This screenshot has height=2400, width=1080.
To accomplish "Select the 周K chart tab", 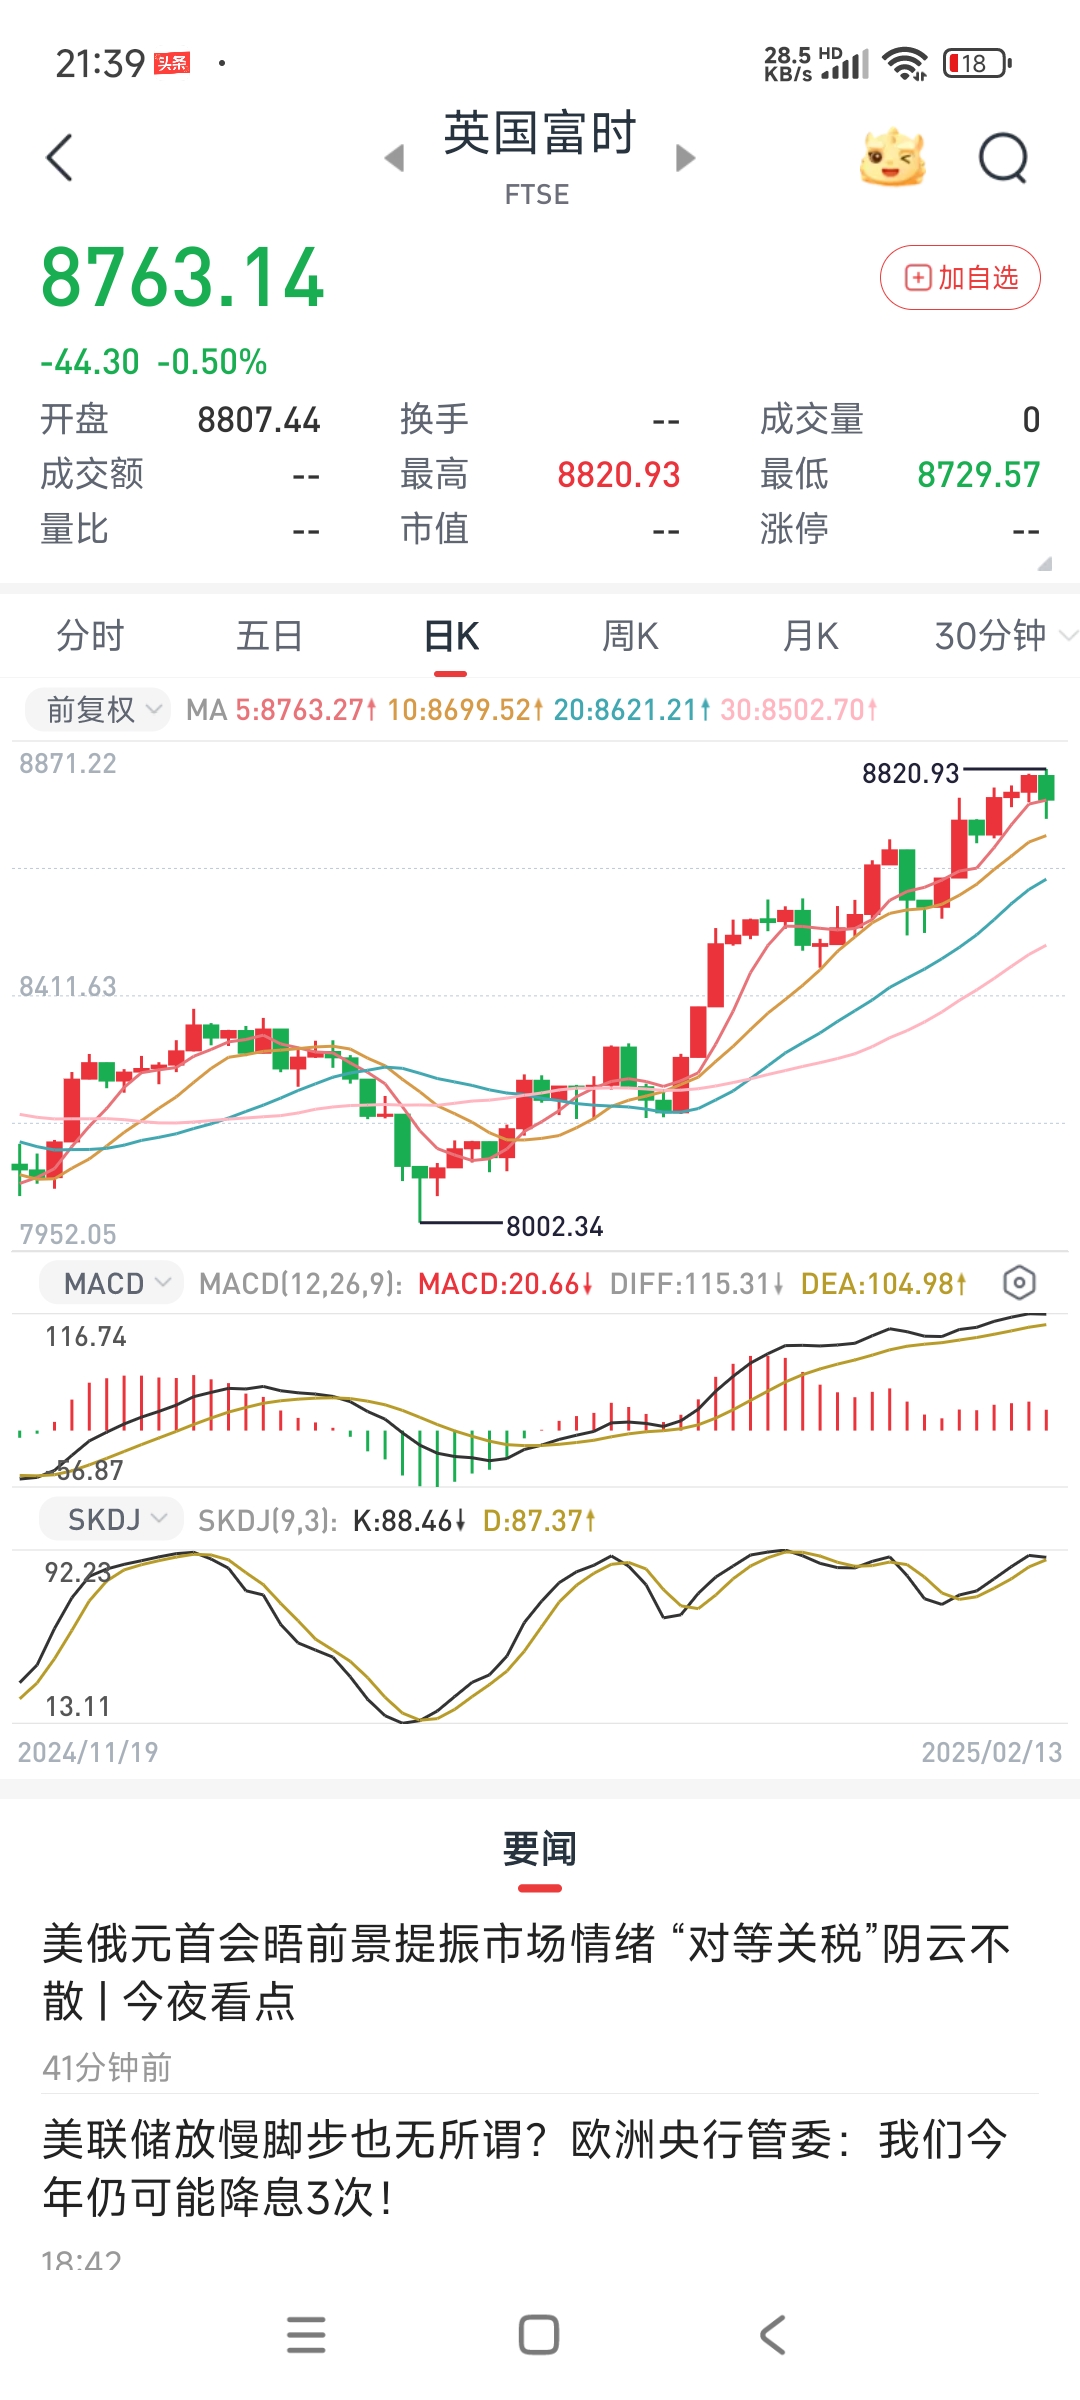I will [630, 636].
